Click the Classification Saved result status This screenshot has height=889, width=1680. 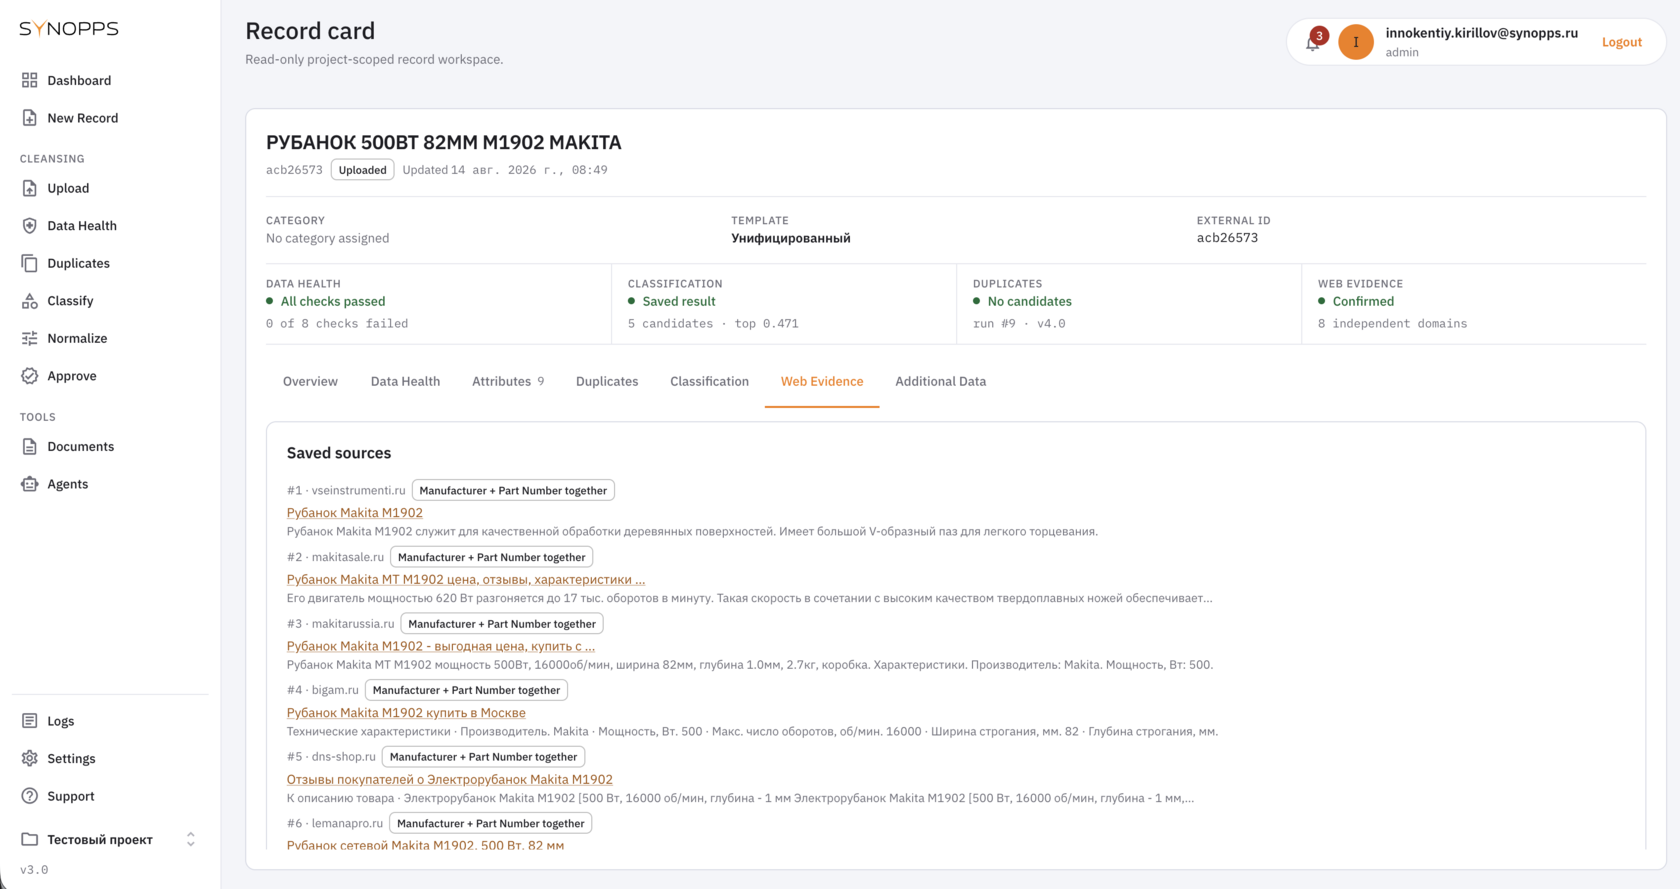(679, 301)
